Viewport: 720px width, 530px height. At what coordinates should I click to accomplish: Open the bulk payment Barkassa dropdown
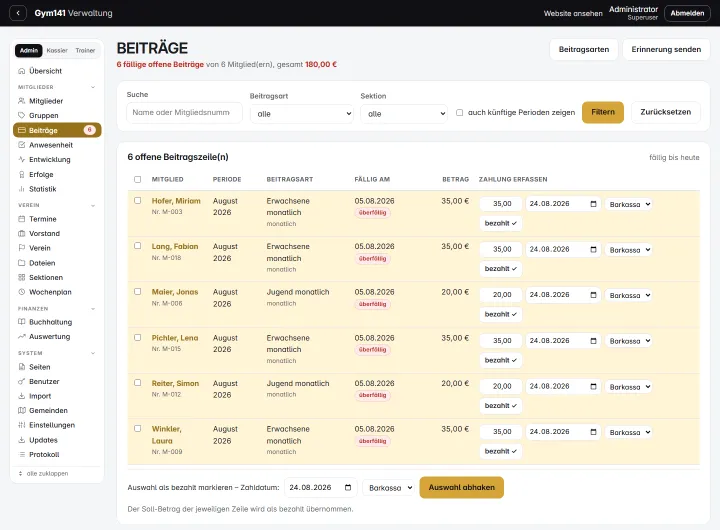coord(388,488)
